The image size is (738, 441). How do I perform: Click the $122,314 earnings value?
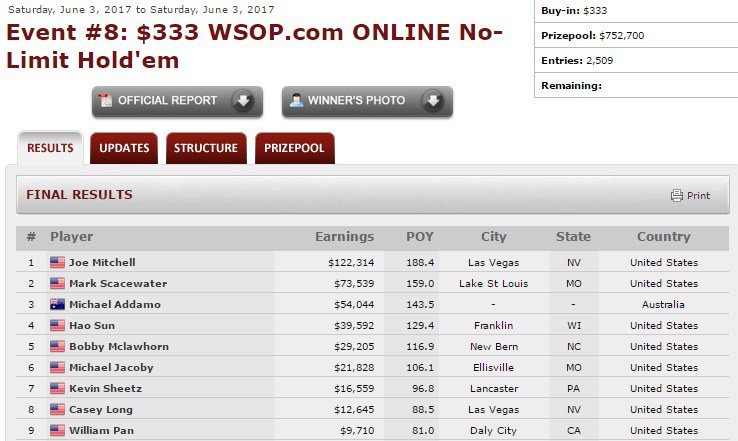351,263
